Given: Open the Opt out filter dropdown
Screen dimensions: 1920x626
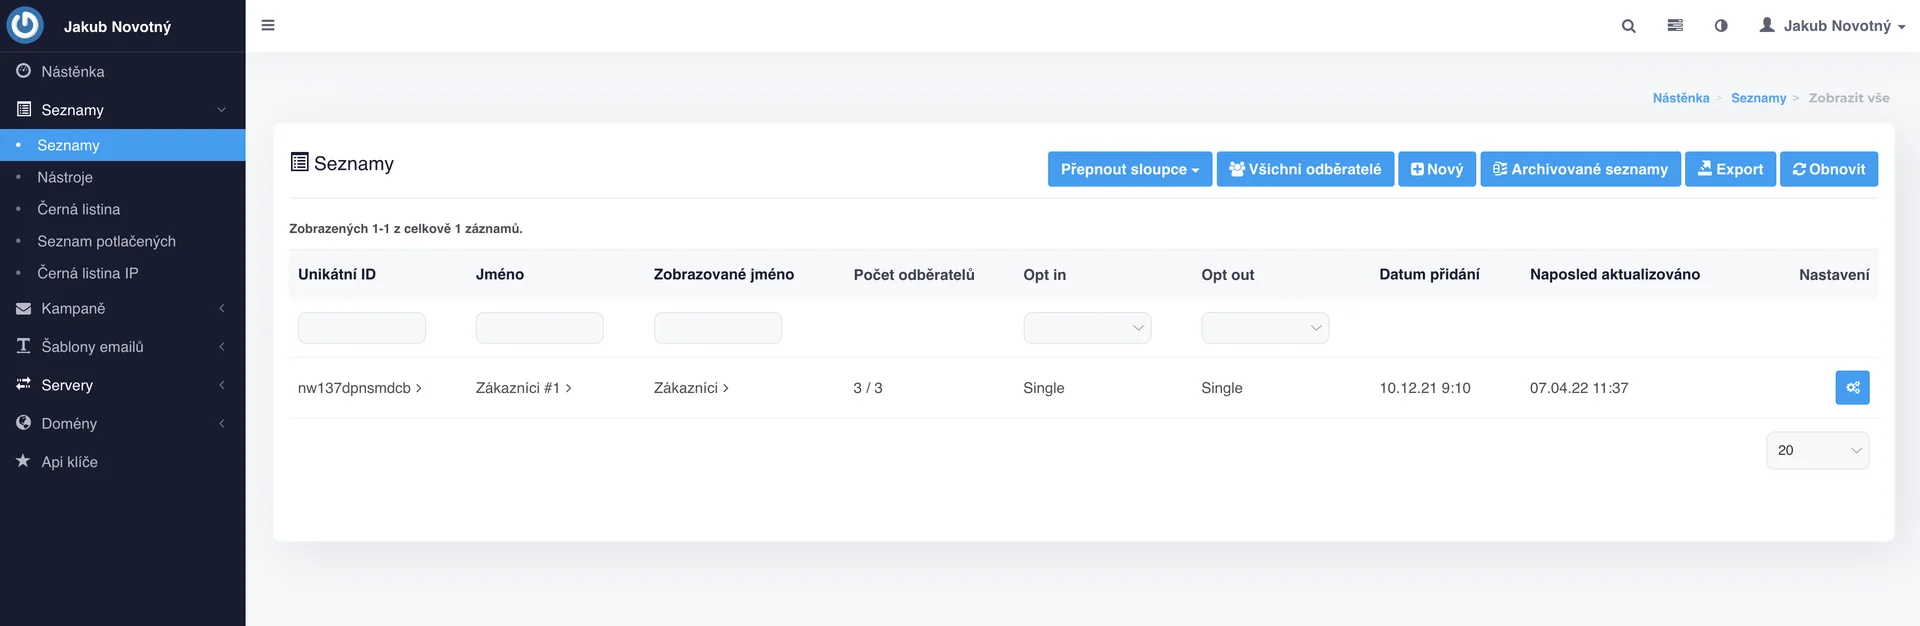Looking at the screenshot, I should point(1264,328).
